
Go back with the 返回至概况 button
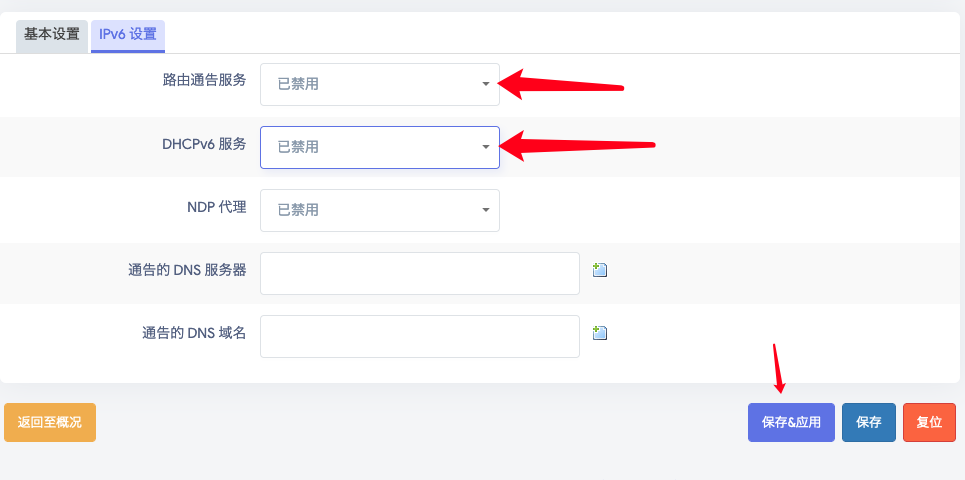point(50,422)
